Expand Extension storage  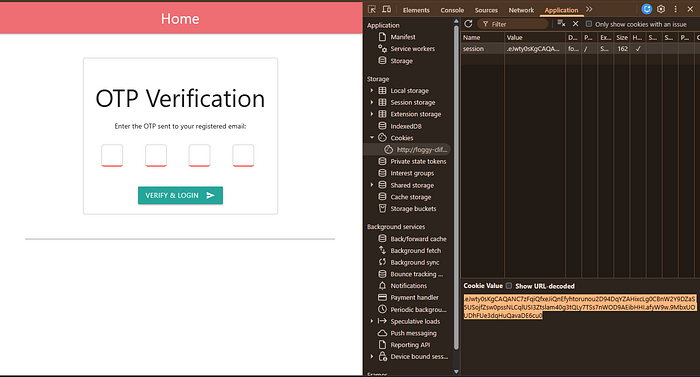coord(371,114)
